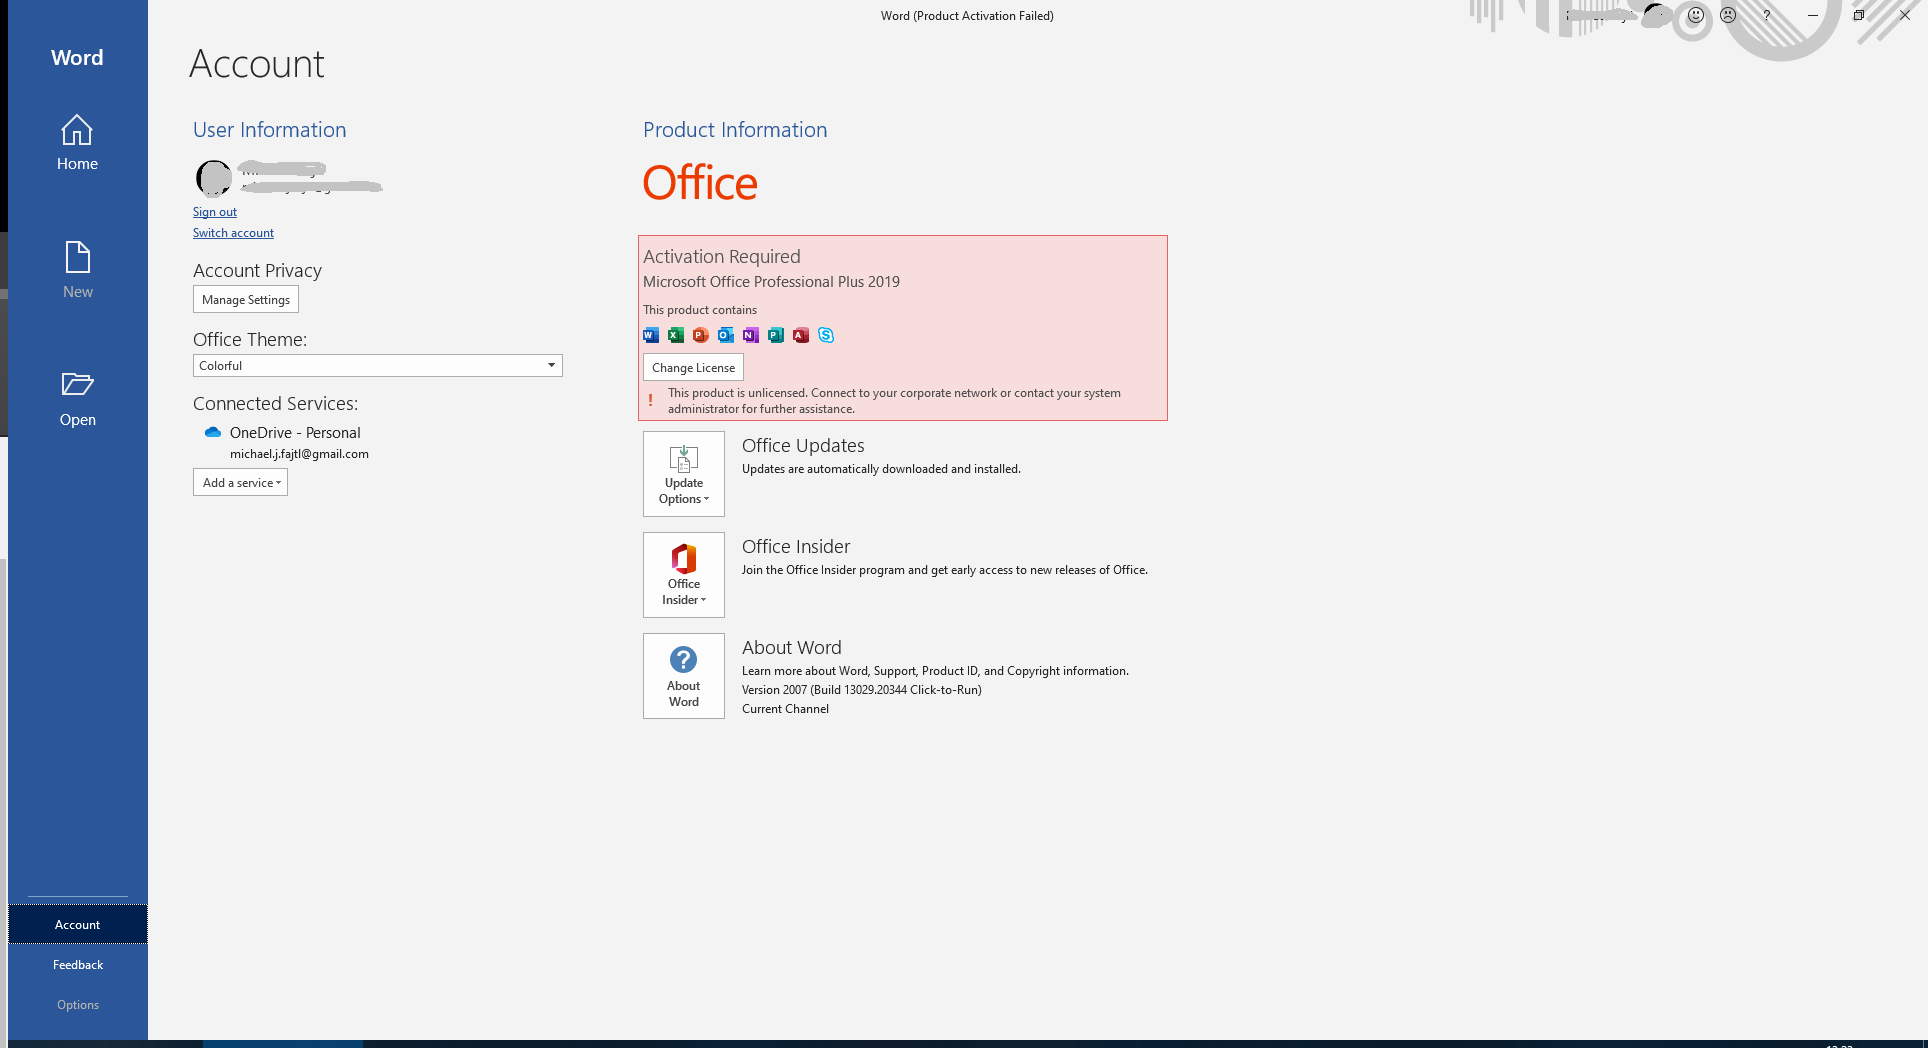Open the New document page

click(x=77, y=271)
